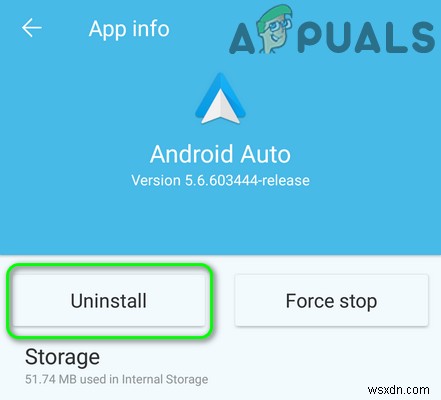Image resolution: width=441 pixels, height=400 pixels.
Task: Tap the word "Auto" in app name
Action: pos(266,154)
